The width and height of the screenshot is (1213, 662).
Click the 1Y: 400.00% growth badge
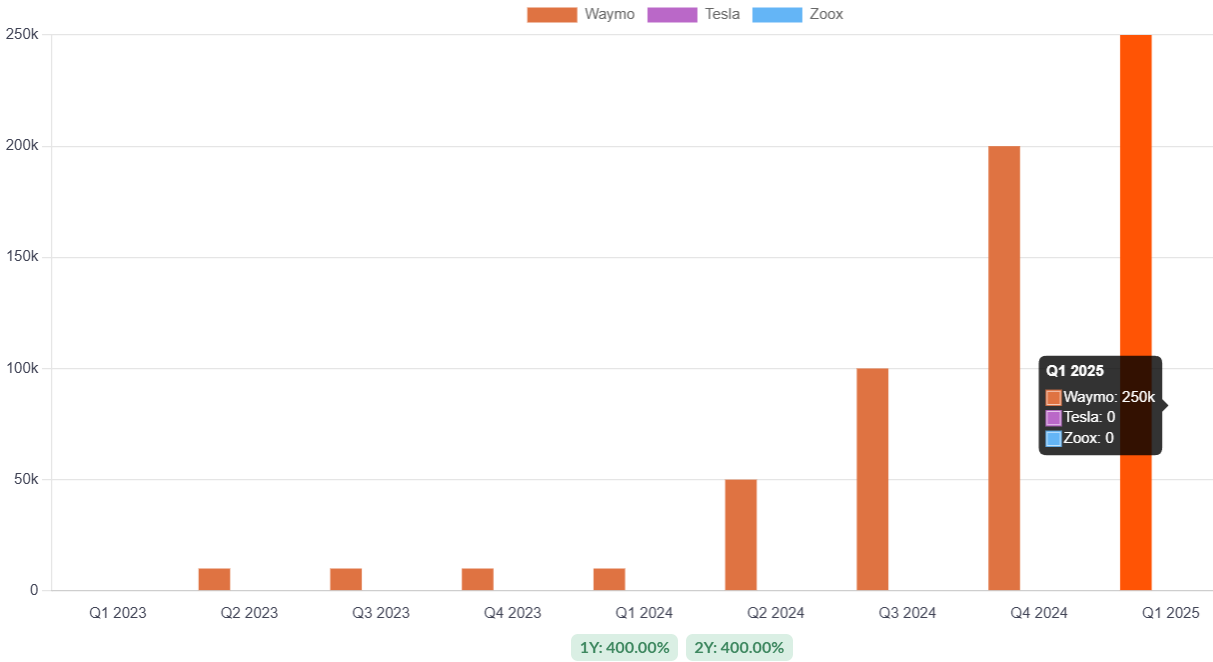pos(625,647)
